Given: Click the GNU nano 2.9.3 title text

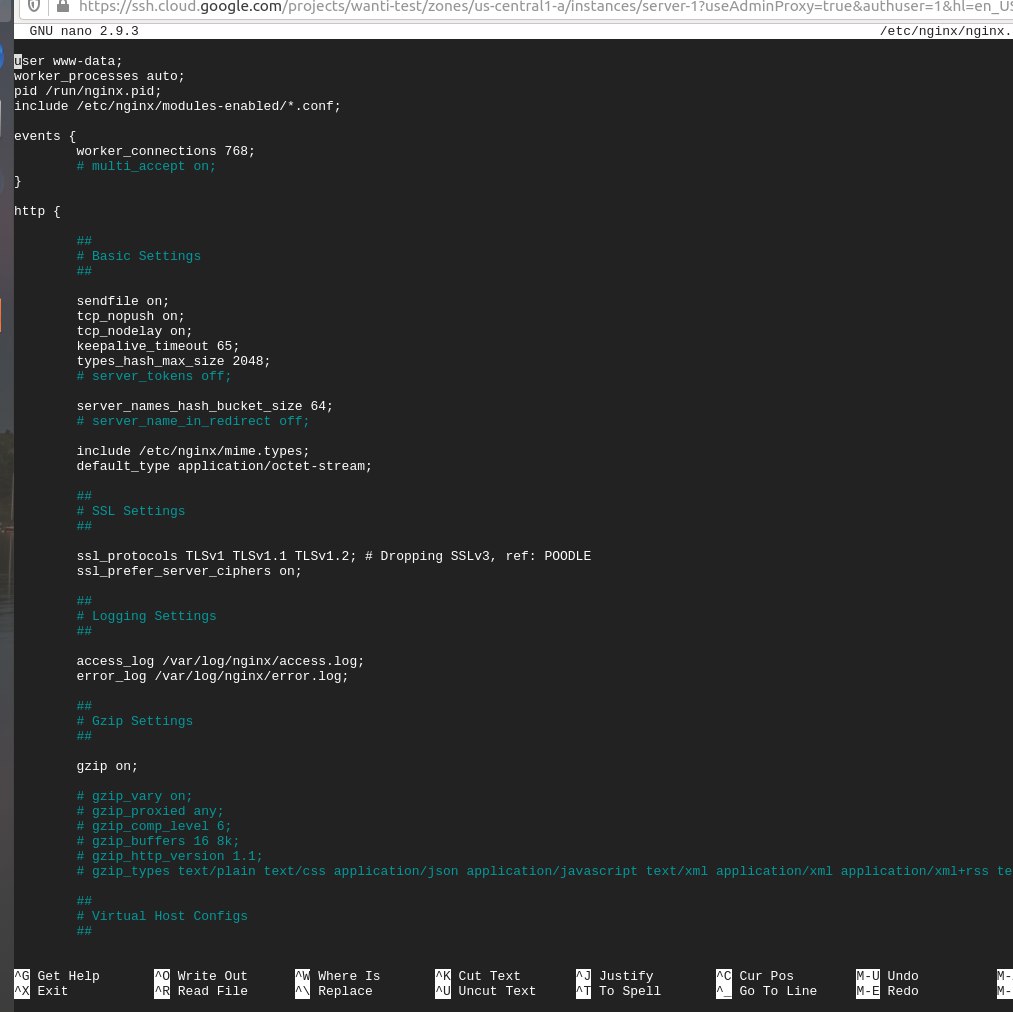Looking at the screenshot, I should (84, 31).
